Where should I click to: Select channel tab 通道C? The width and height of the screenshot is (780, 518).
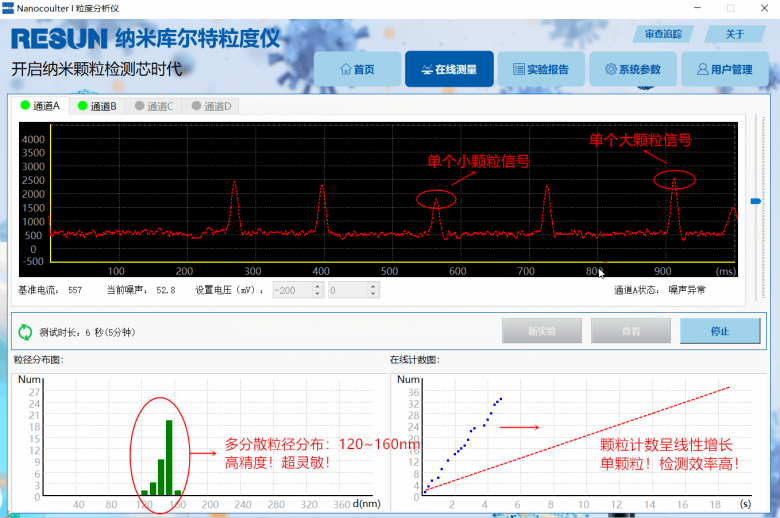[154, 106]
